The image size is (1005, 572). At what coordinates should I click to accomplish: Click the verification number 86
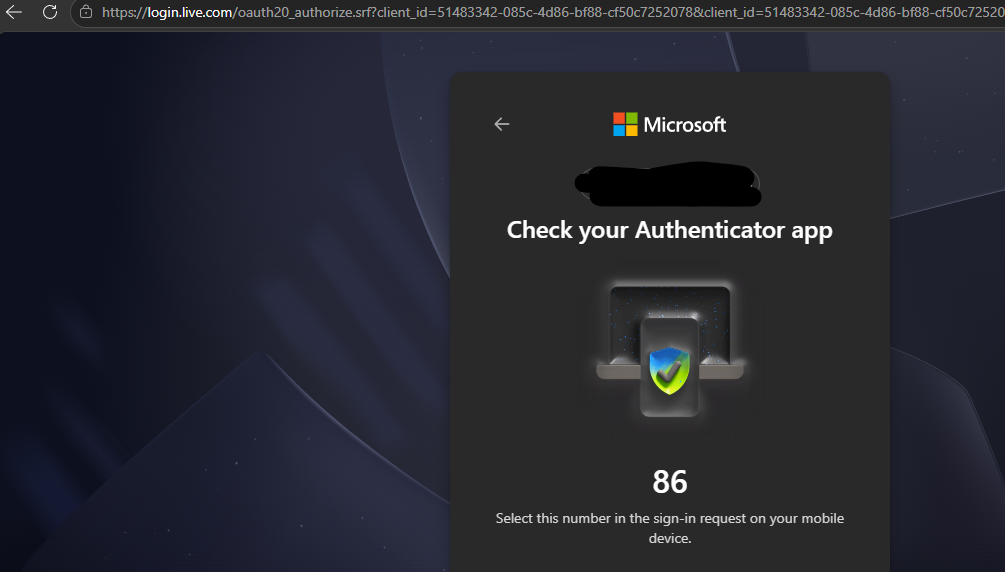[x=670, y=482]
